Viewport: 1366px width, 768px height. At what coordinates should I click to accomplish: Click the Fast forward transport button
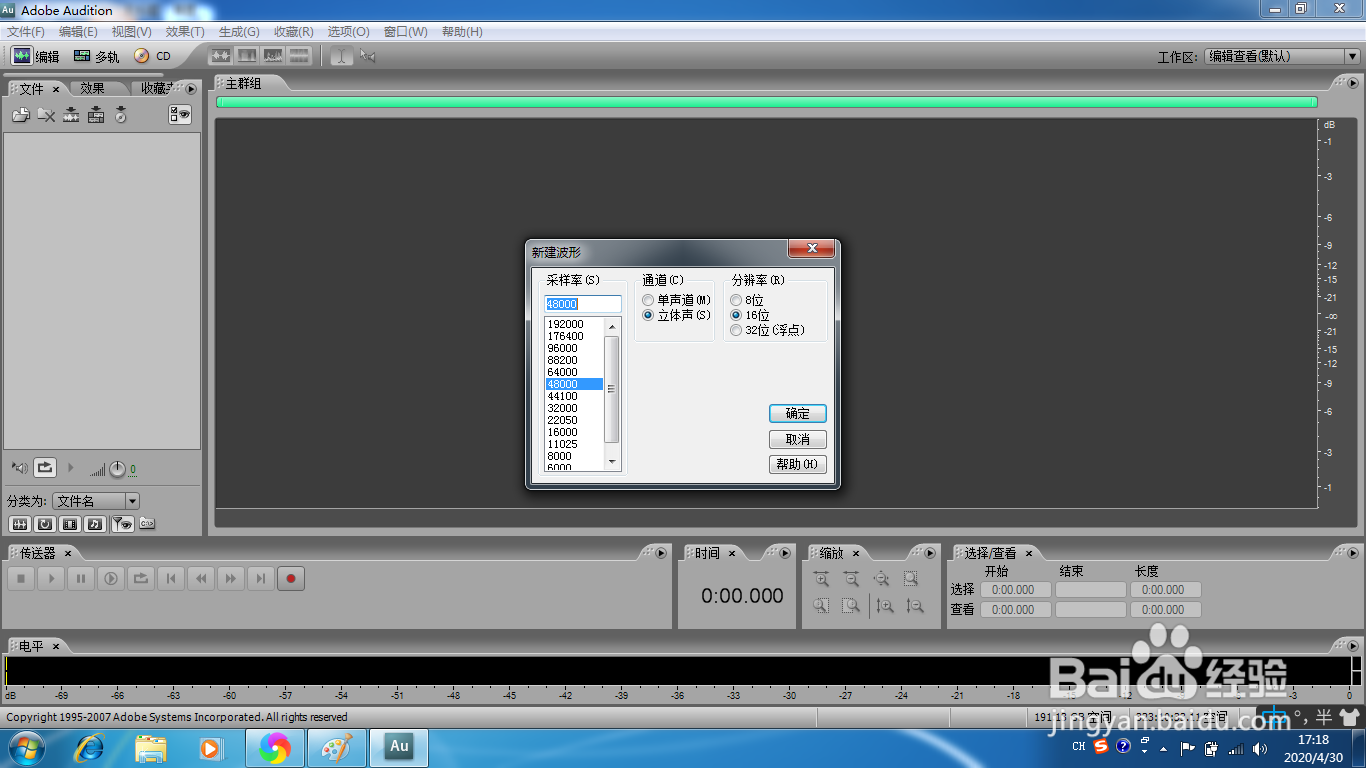[231, 578]
